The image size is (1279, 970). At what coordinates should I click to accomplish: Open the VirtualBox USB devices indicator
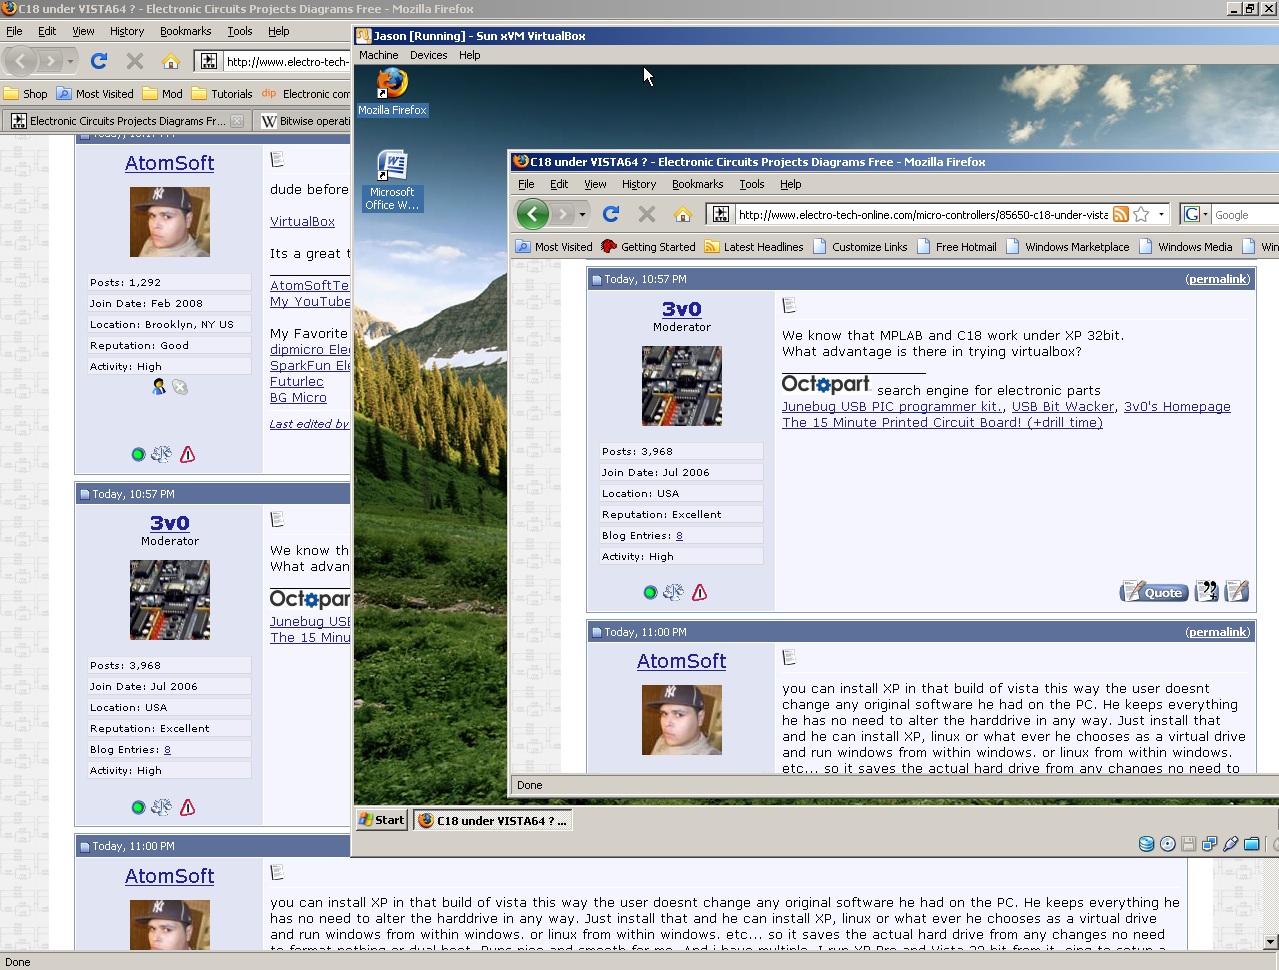(x=1231, y=844)
